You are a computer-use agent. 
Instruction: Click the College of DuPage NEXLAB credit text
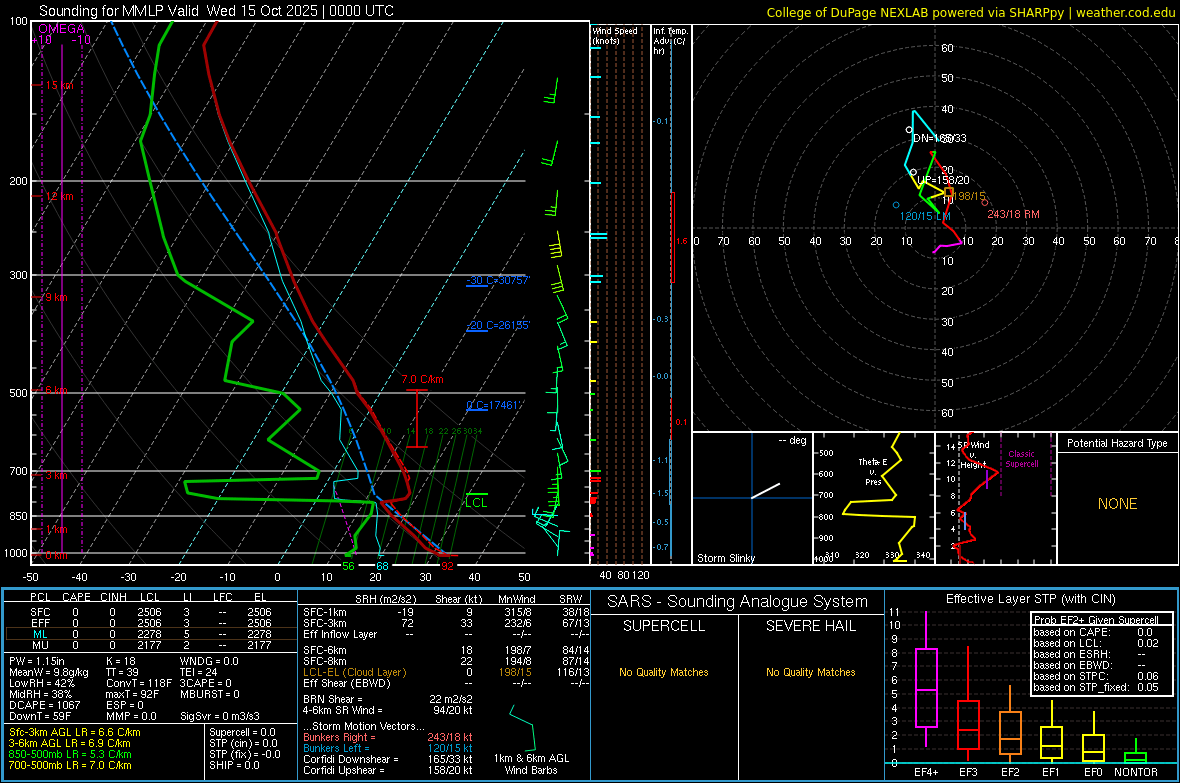pyautogui.click(x=971, y=12)
